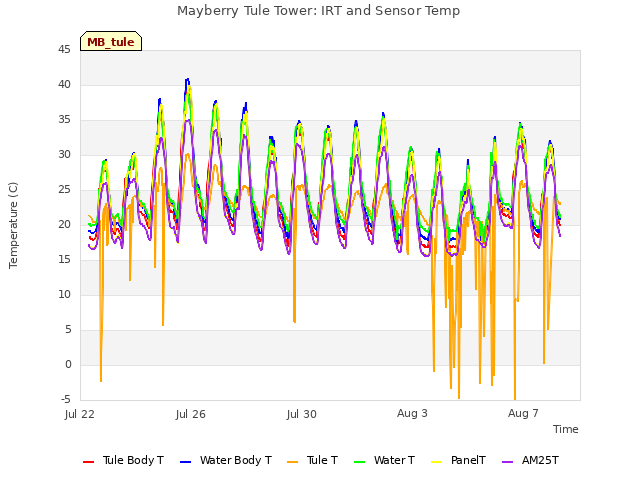The image size is (640, 480).
Task: Select the Water Body T legend label
Action: click(236, 460)
